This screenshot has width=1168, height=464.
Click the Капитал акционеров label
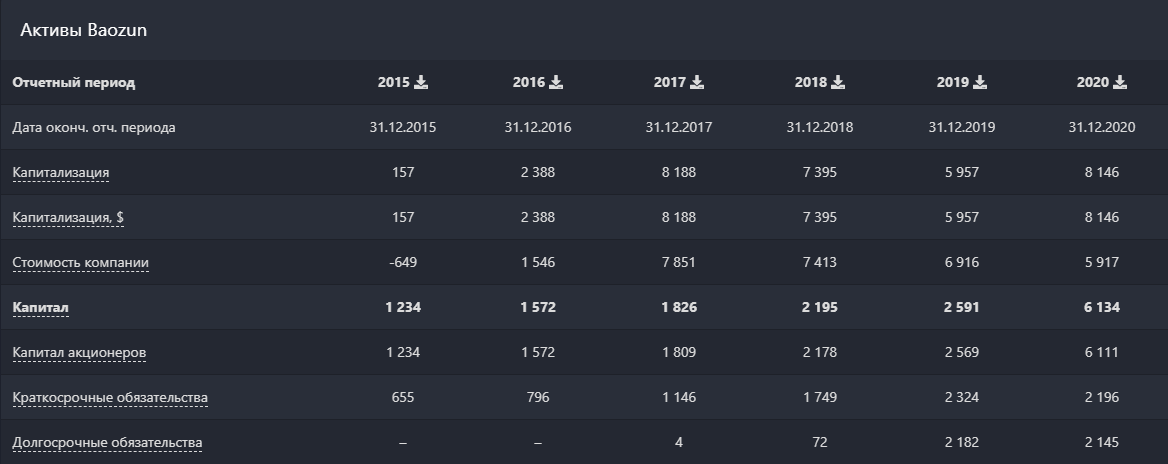pos(79,352)
